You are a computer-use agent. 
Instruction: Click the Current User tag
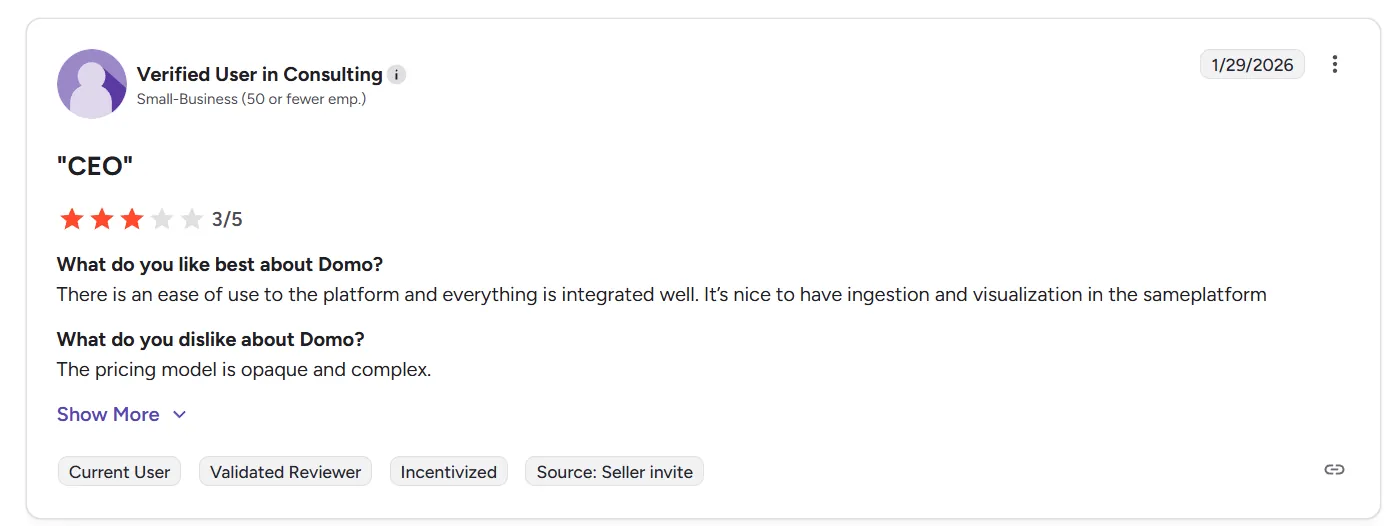120,472
